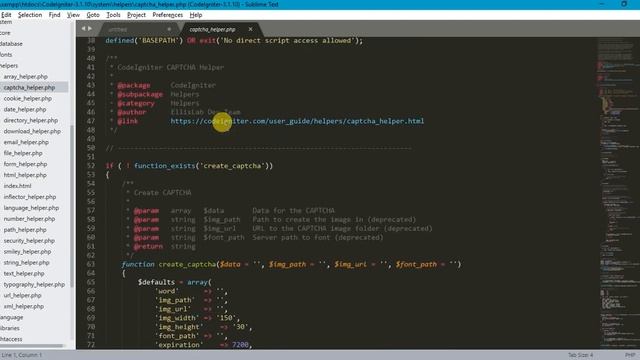
Task: Click the 'img_width' key on line 69
Action: click(x=177, y=318)
